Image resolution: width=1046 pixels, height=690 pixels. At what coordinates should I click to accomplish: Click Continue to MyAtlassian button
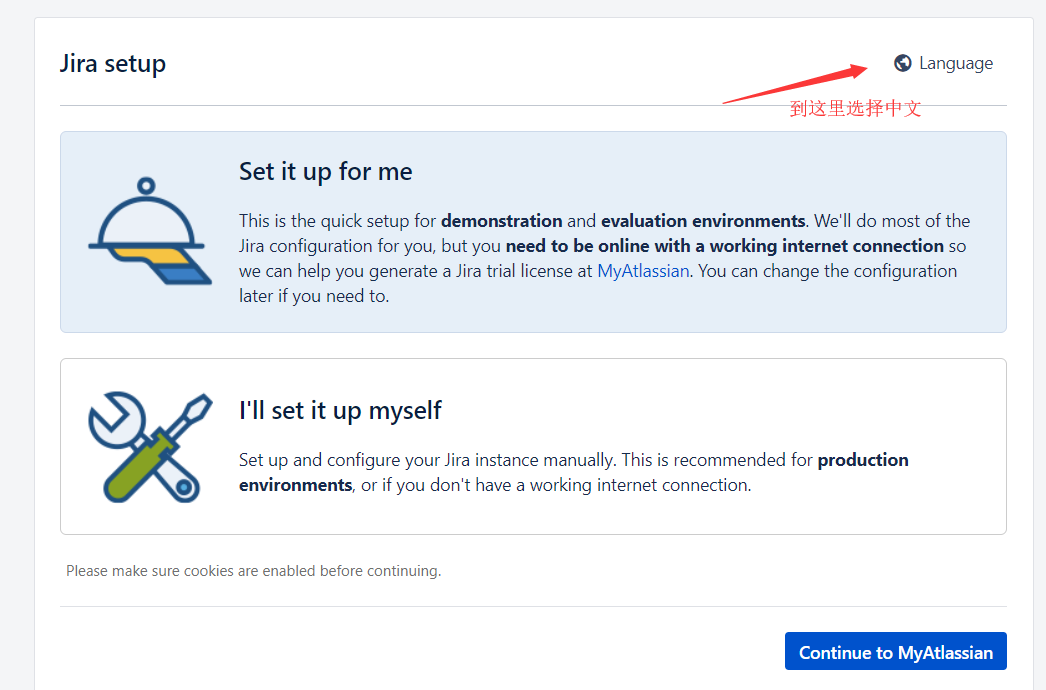pos(895,651)
